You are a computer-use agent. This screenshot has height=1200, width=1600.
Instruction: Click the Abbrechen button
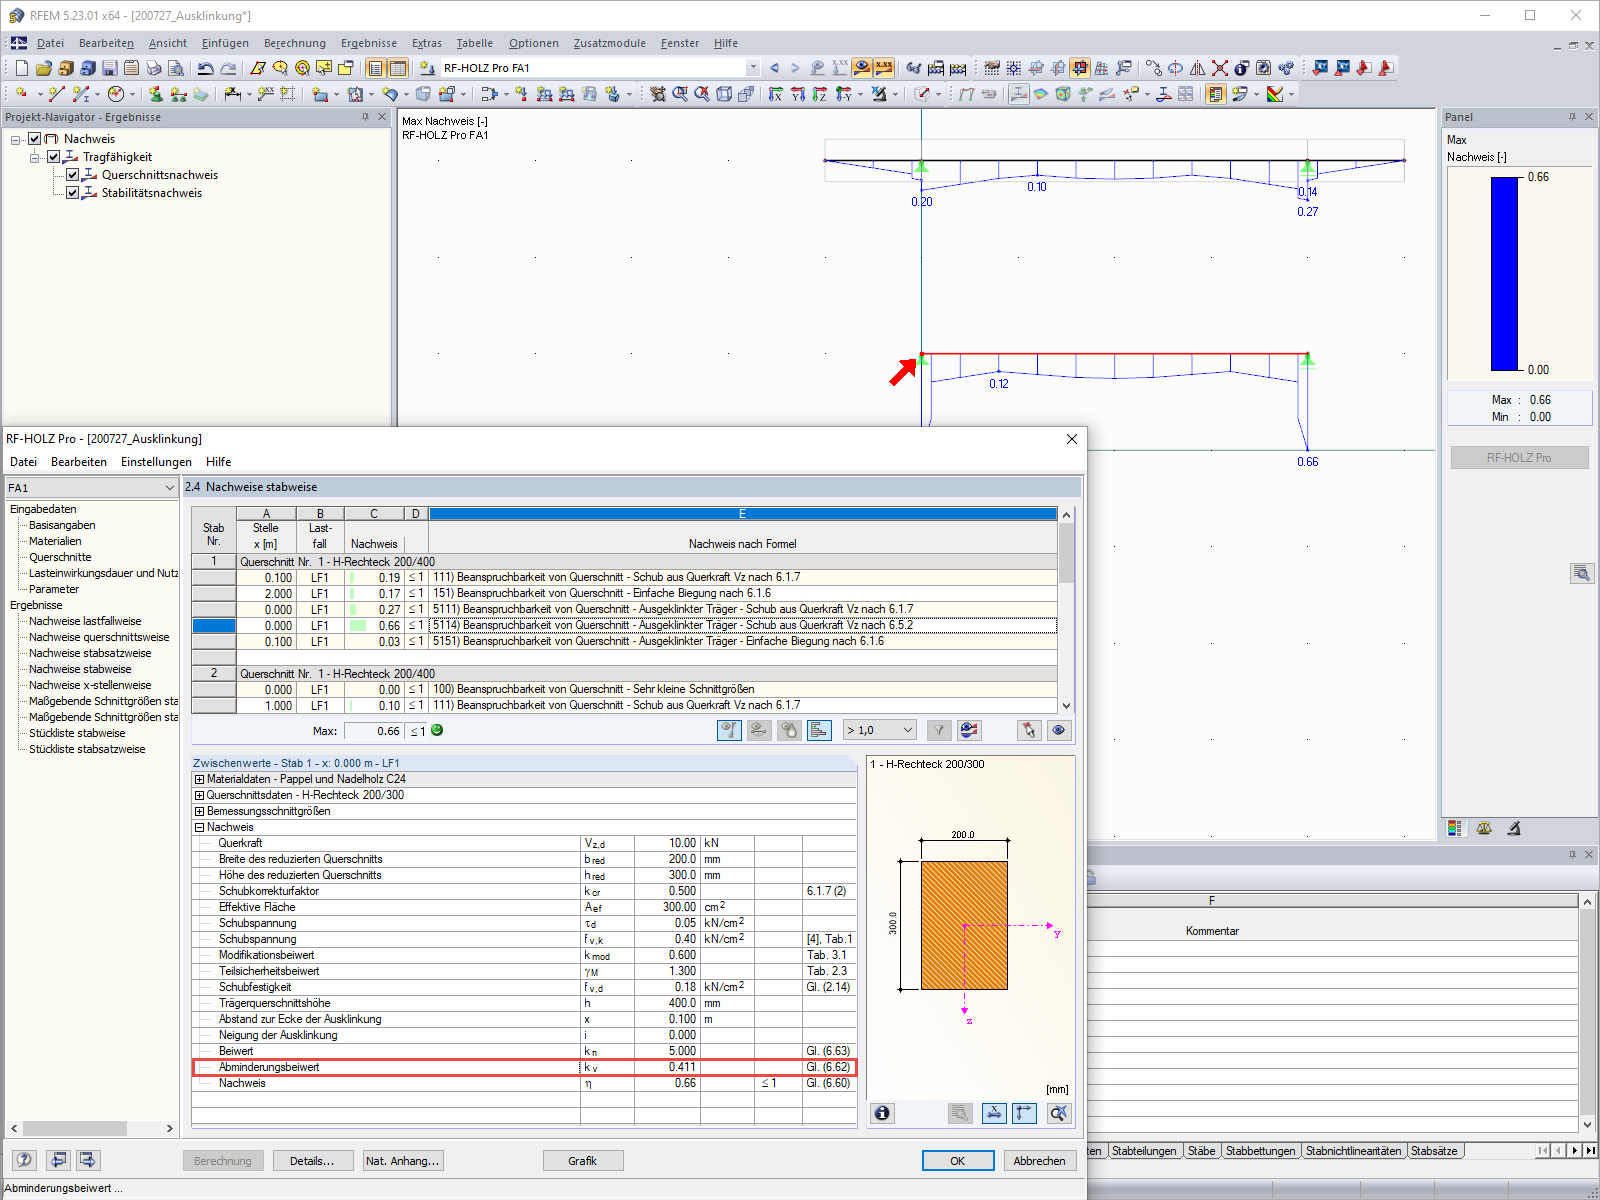[x=1040, y=1161]
